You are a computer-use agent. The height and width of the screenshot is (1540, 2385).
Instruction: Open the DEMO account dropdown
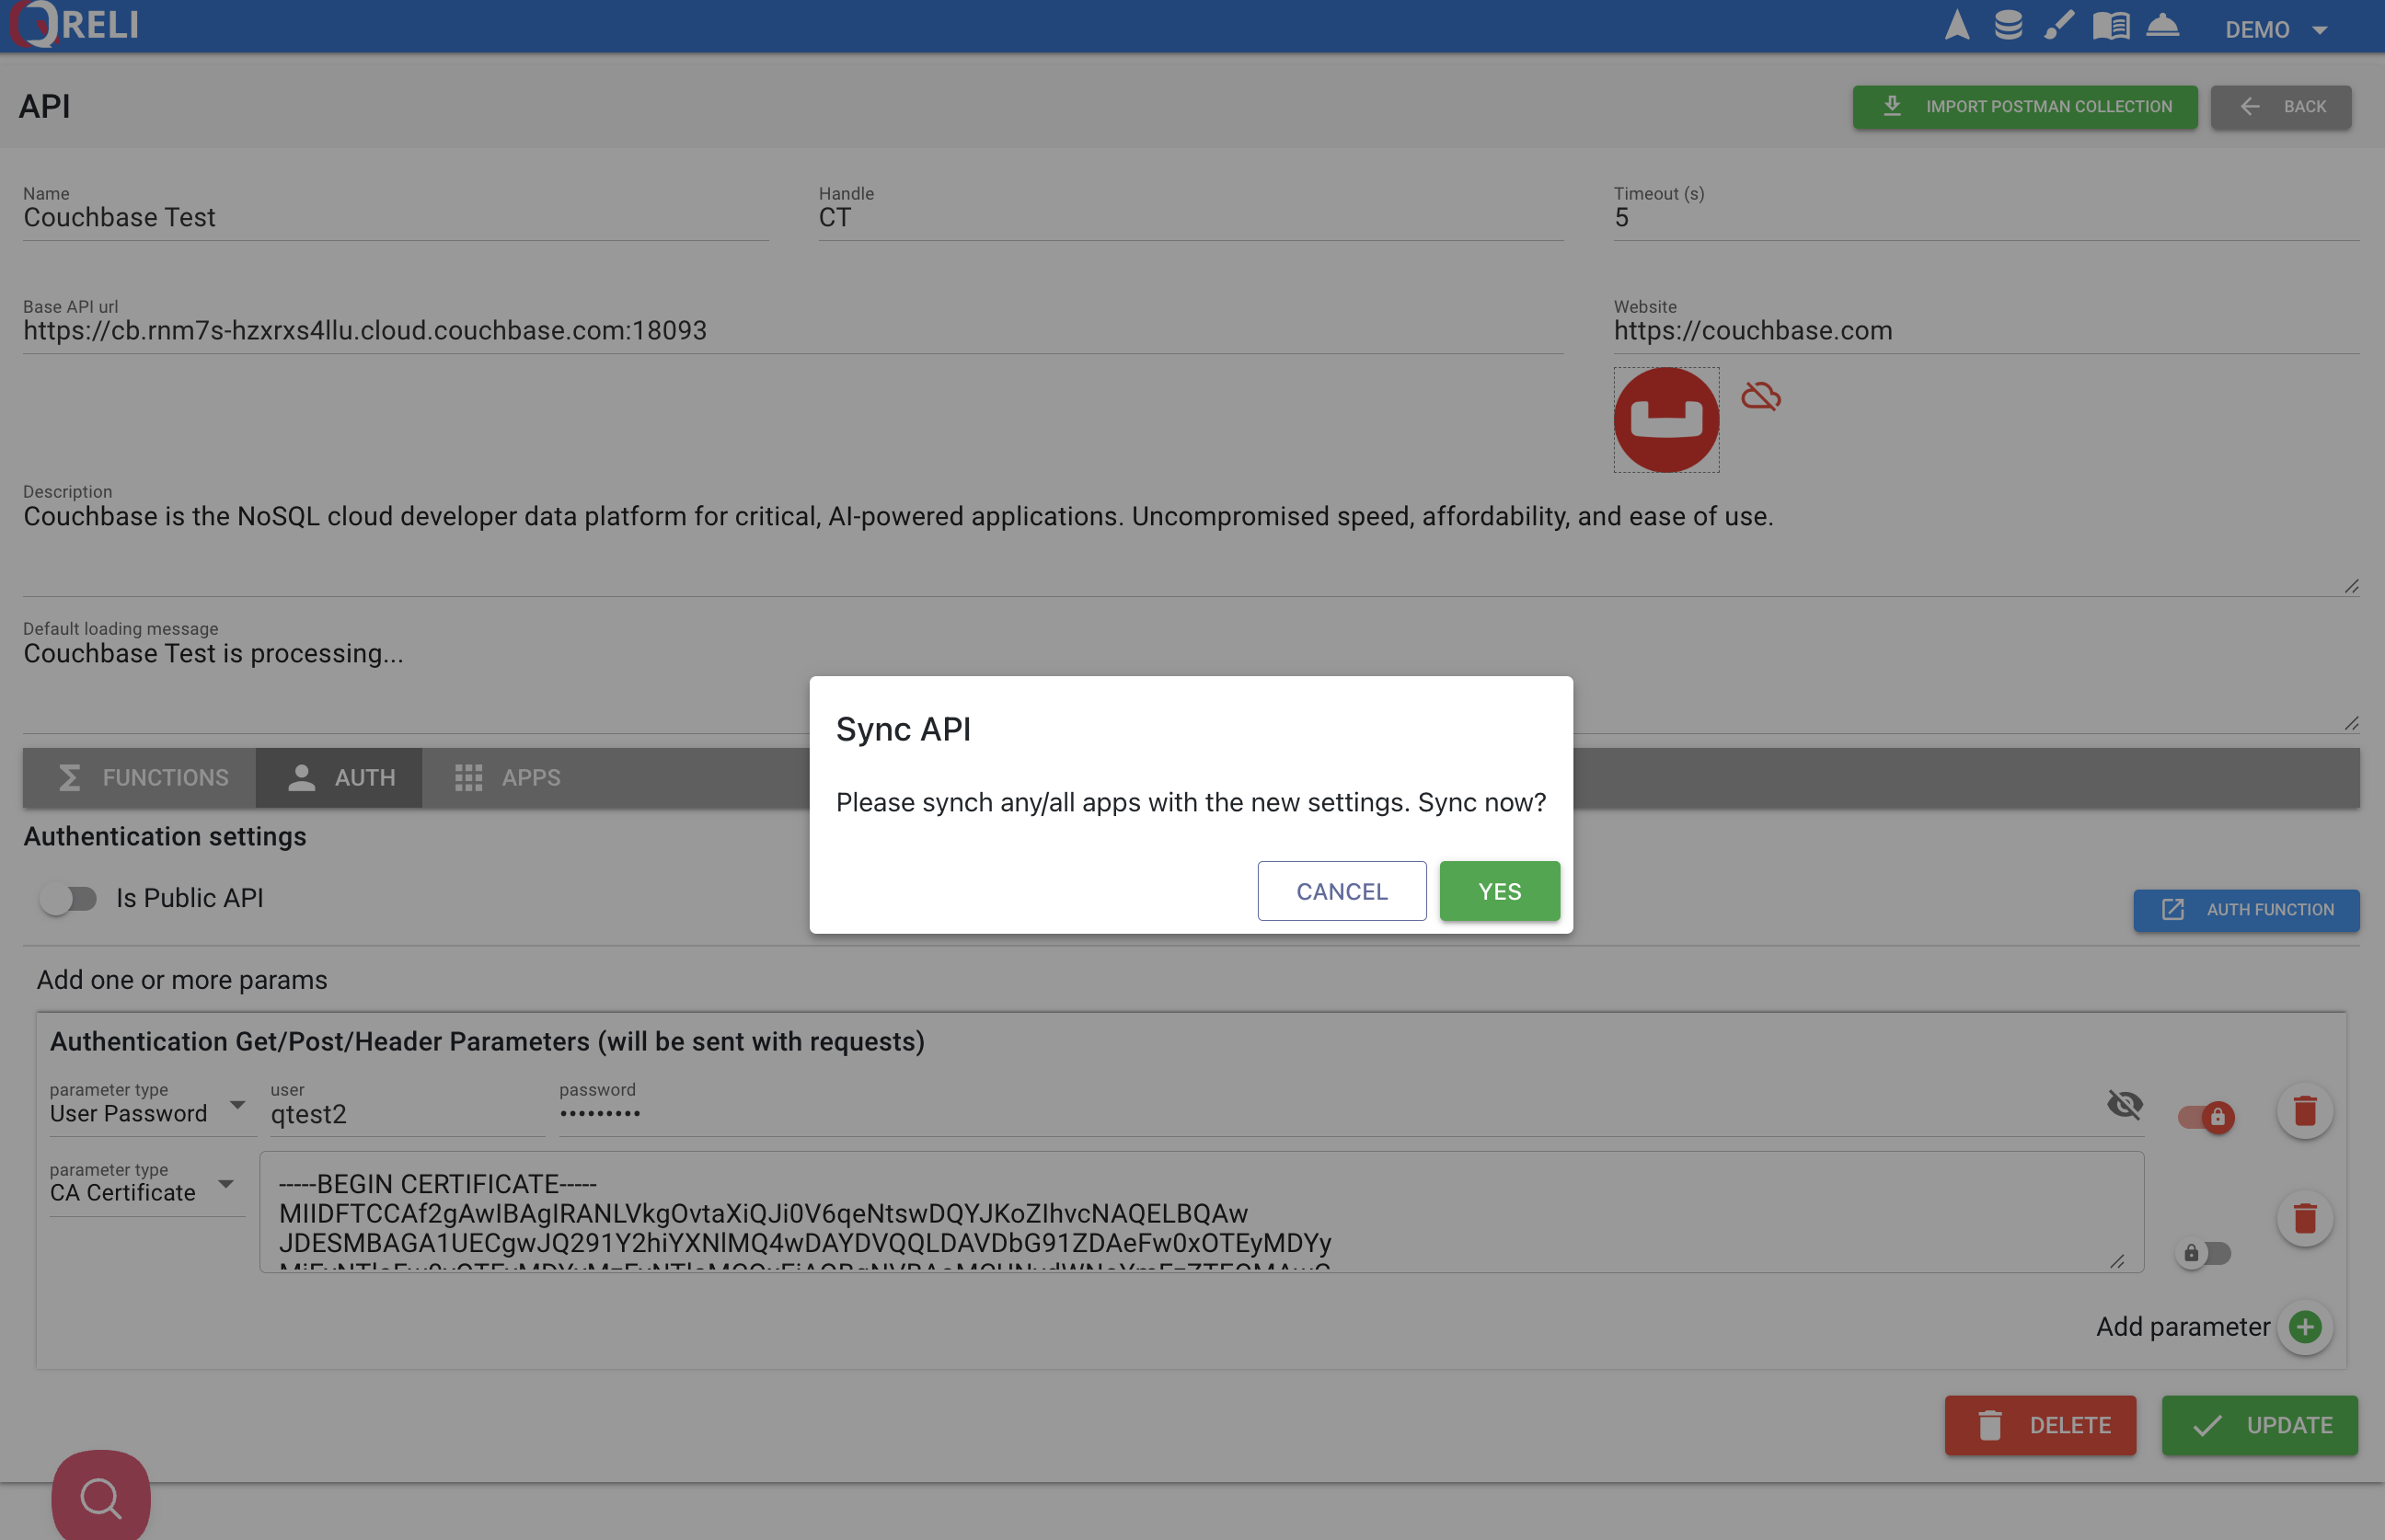[x=2275, y=30]
